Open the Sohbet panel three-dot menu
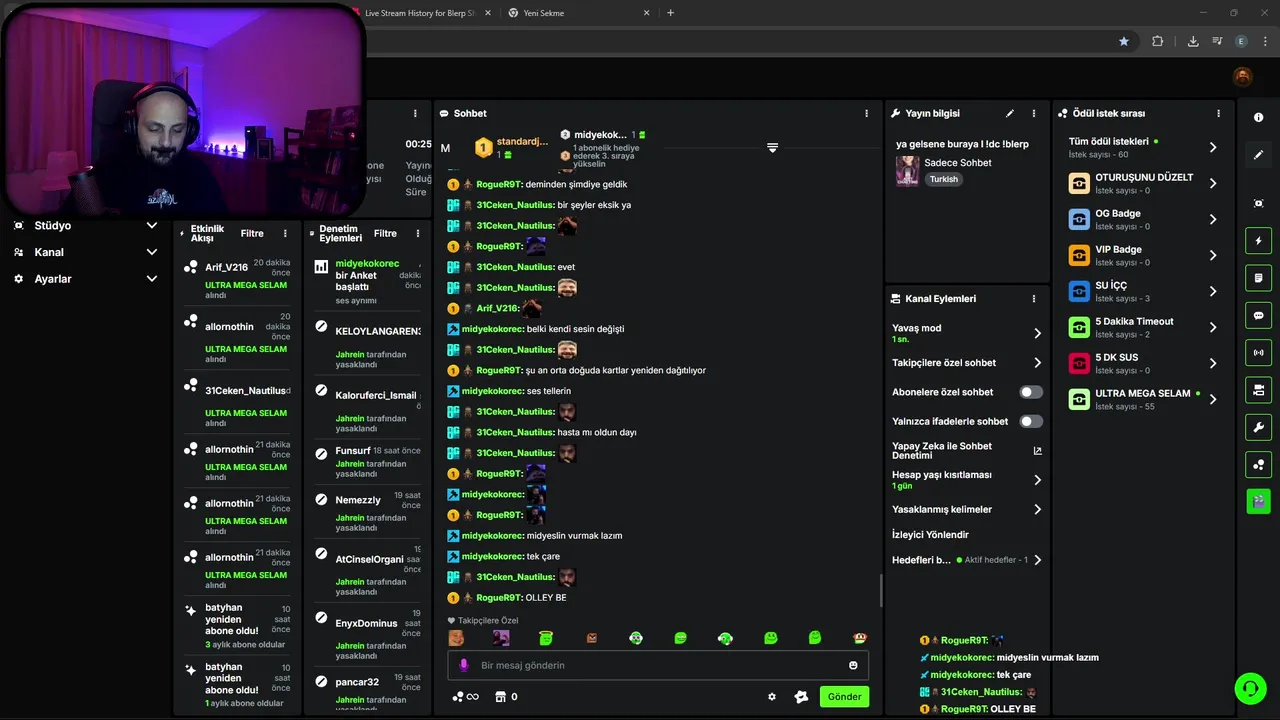The height and width of the screenshot is (720, 1280). [x=867, y=114]
